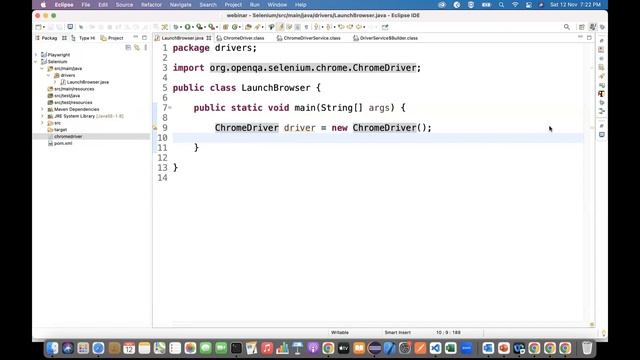The height and width of the screenshot is (360, 640).
Task: Open the Window menu
Action: coord(277,5)
